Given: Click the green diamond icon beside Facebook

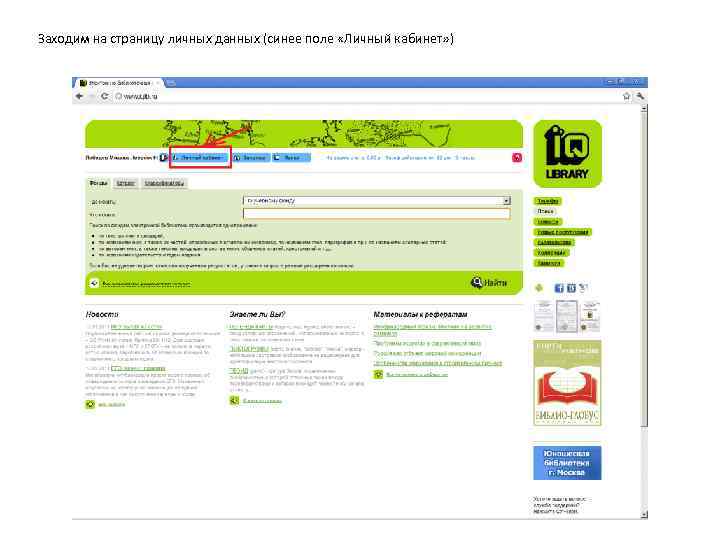Looking at the screenshot, I should (539, 288).
